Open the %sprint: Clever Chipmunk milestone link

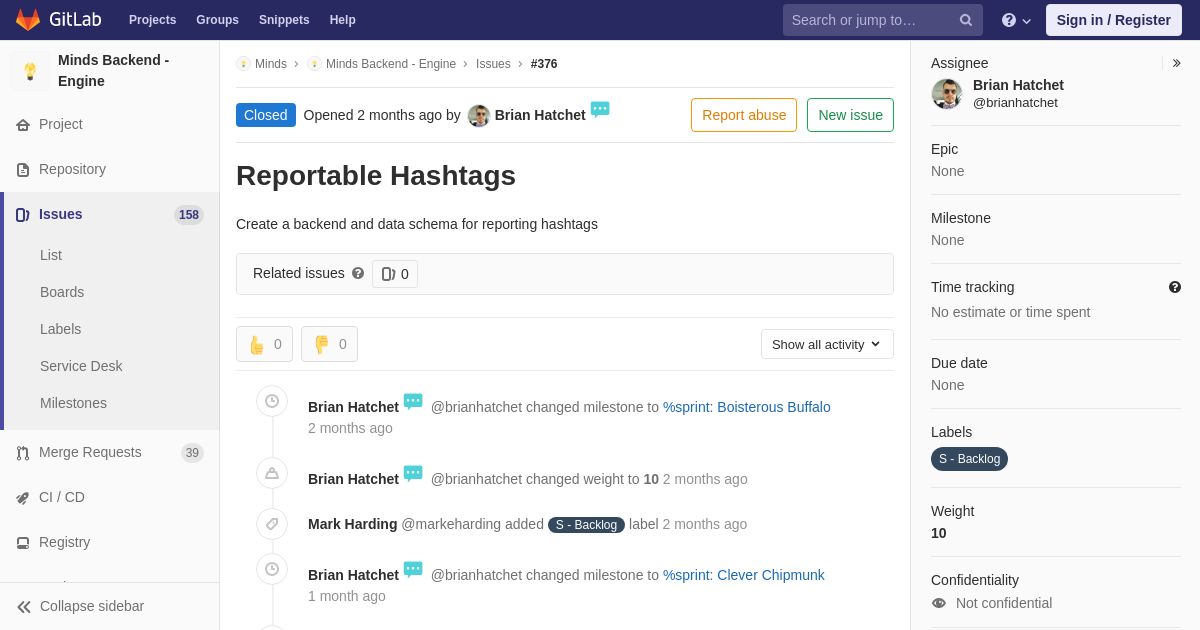744,575
